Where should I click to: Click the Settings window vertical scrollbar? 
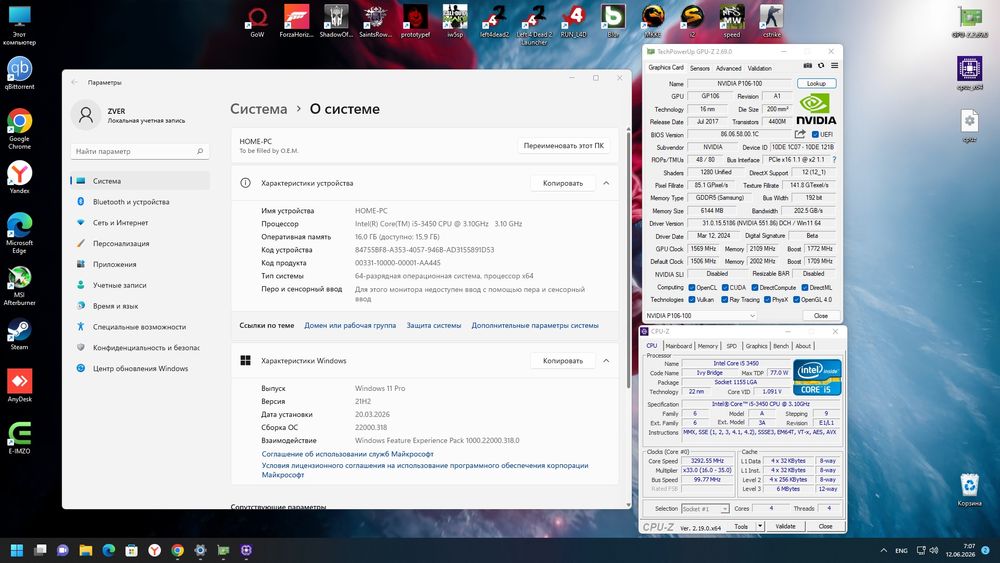pos(628,258)
